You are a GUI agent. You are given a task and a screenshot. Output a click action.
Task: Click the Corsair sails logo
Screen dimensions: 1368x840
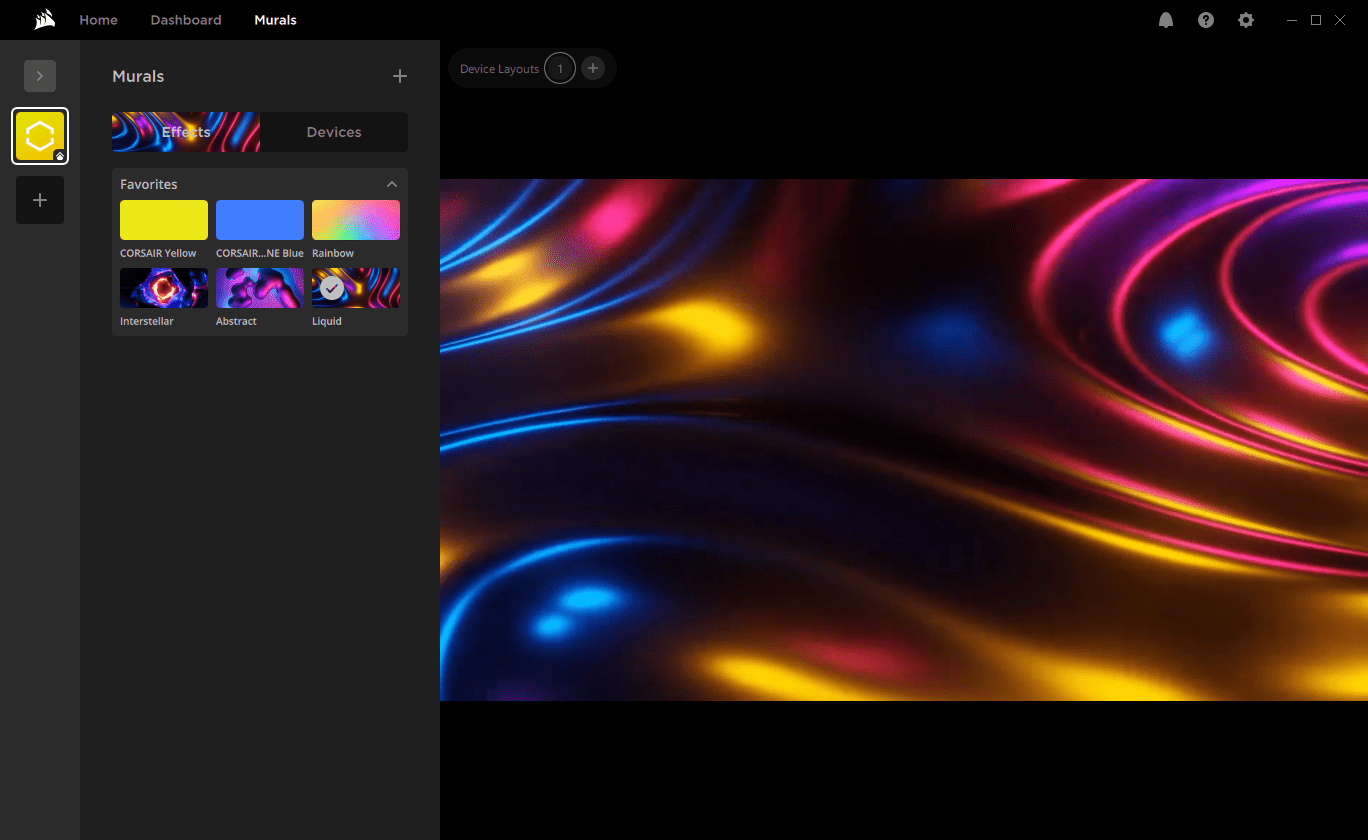44,20
